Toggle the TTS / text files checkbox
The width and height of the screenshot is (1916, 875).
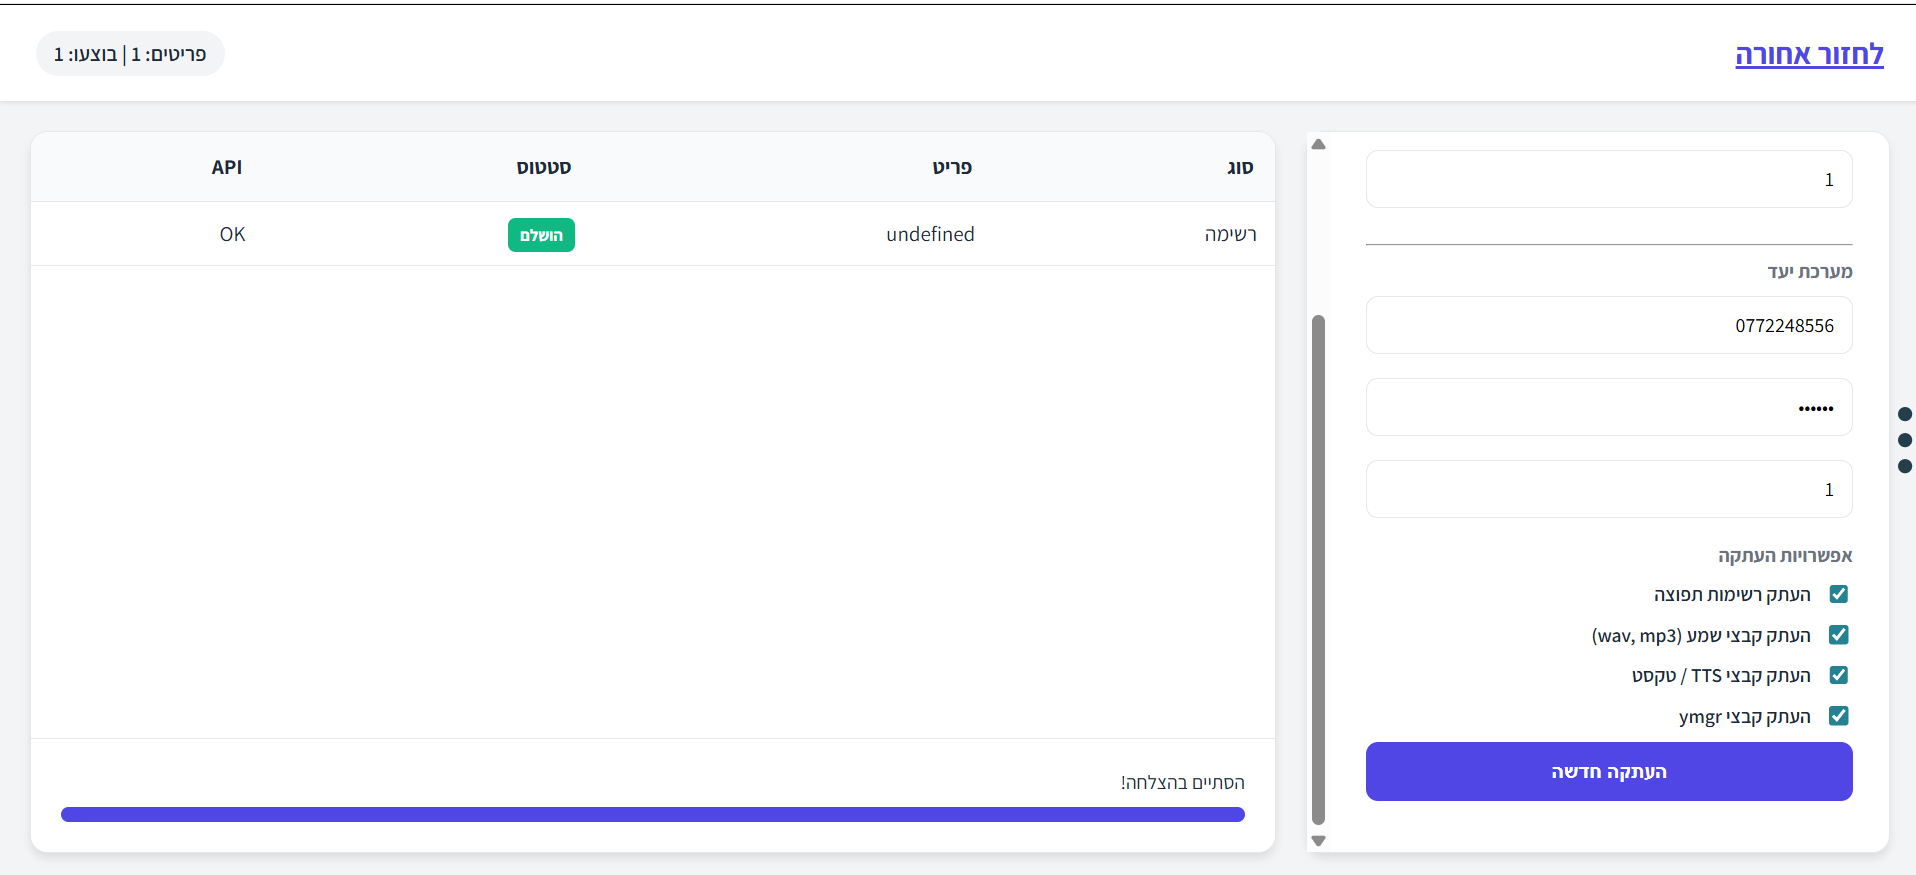click(1838, 675)
